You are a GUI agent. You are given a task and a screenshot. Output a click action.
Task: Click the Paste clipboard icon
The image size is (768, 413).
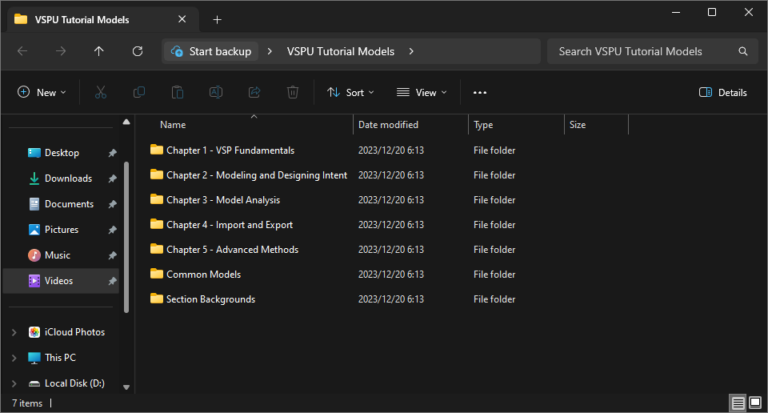[177, 92]
